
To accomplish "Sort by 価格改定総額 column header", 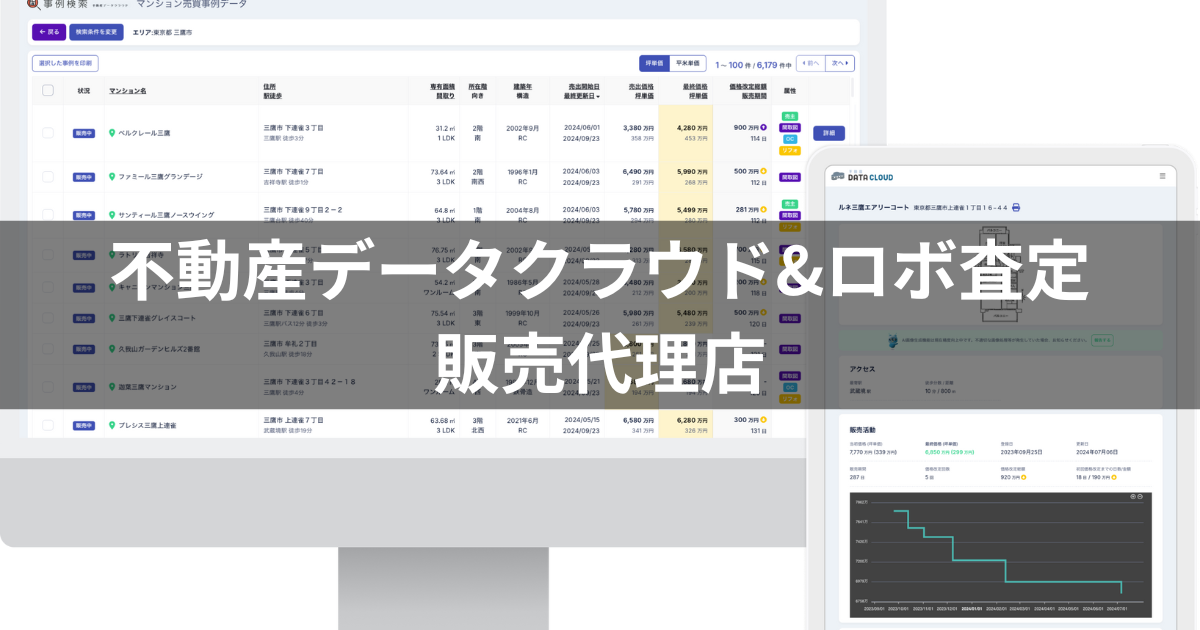I will tap(748, 86).
